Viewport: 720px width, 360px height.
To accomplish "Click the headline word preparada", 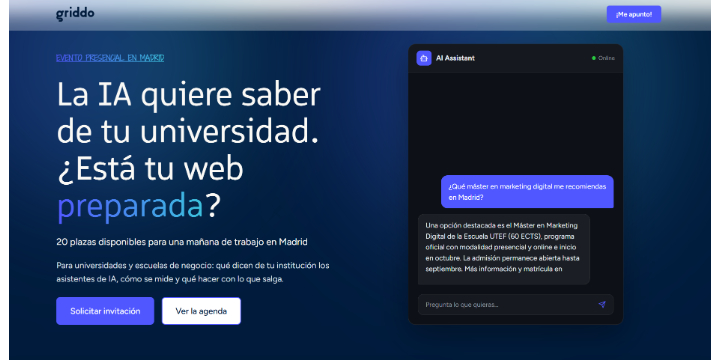I will pyautogui.click(x=129, y=207).
